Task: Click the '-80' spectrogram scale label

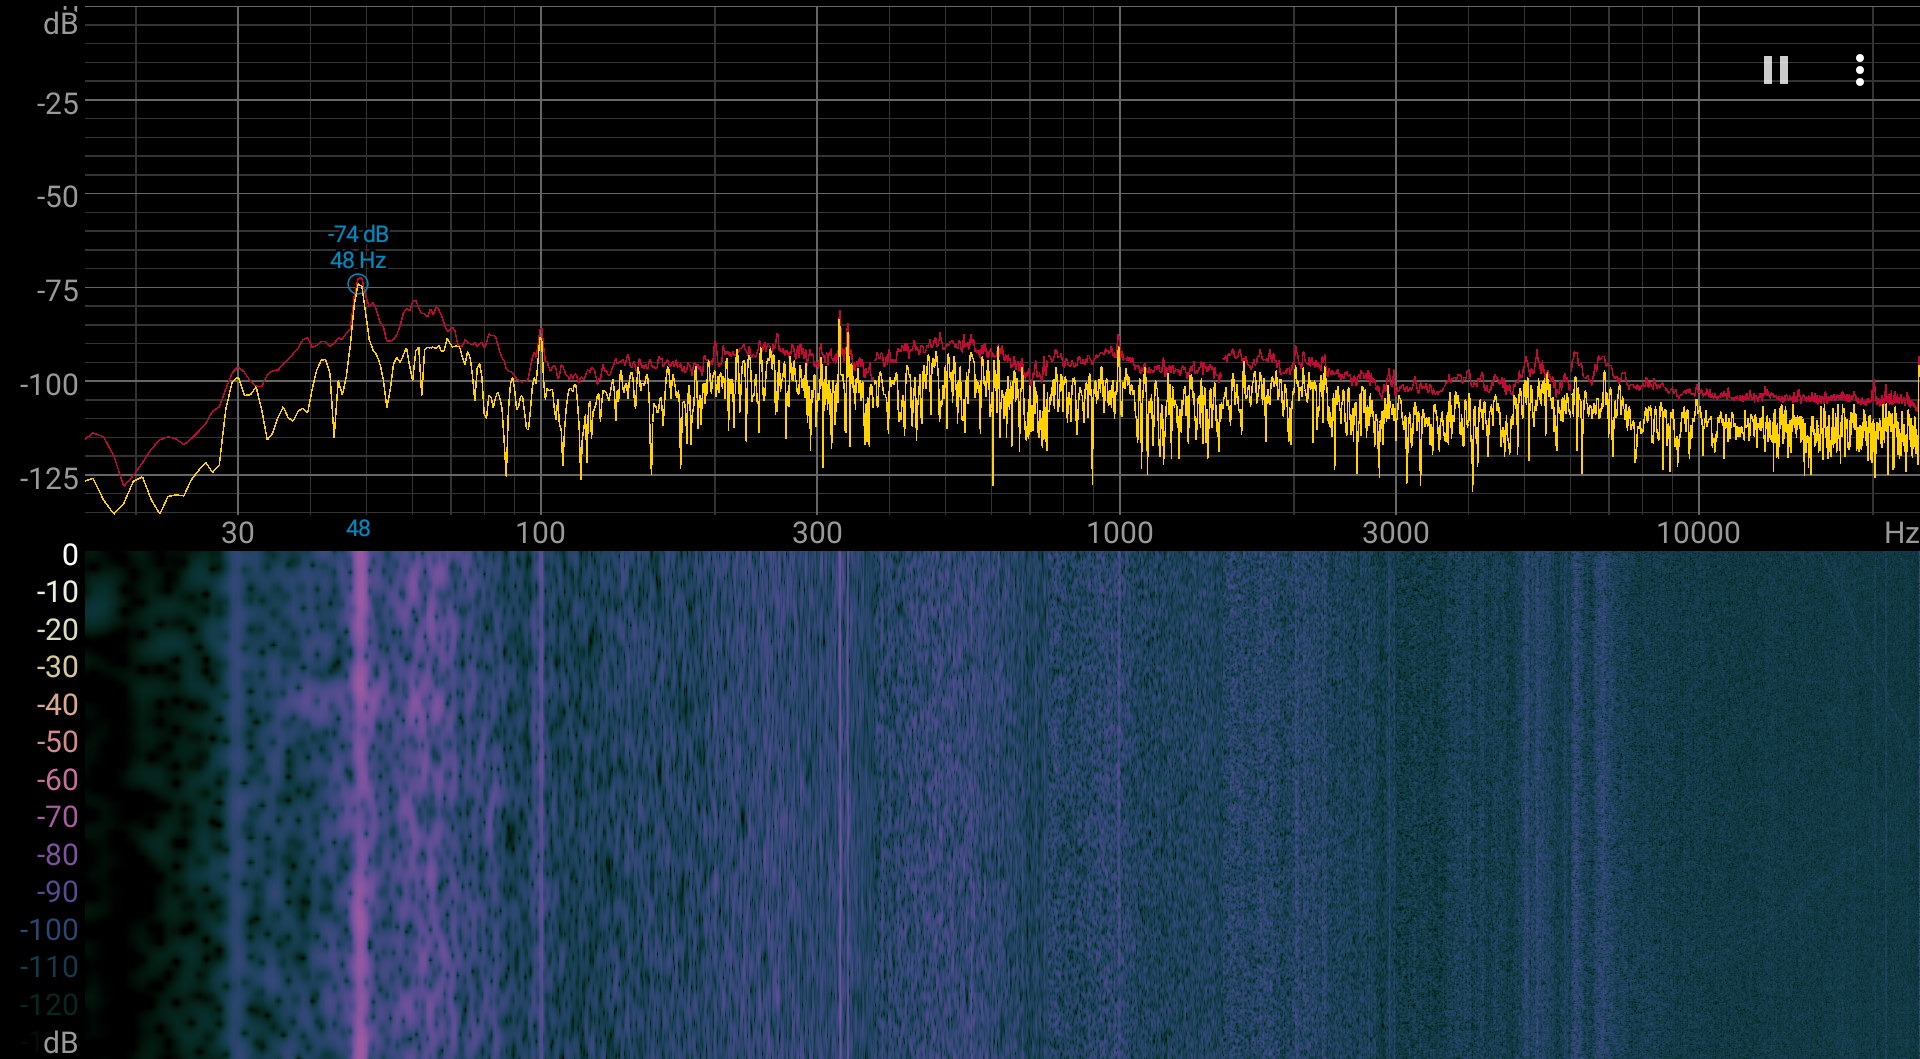Action: click(x=57, y=855)
